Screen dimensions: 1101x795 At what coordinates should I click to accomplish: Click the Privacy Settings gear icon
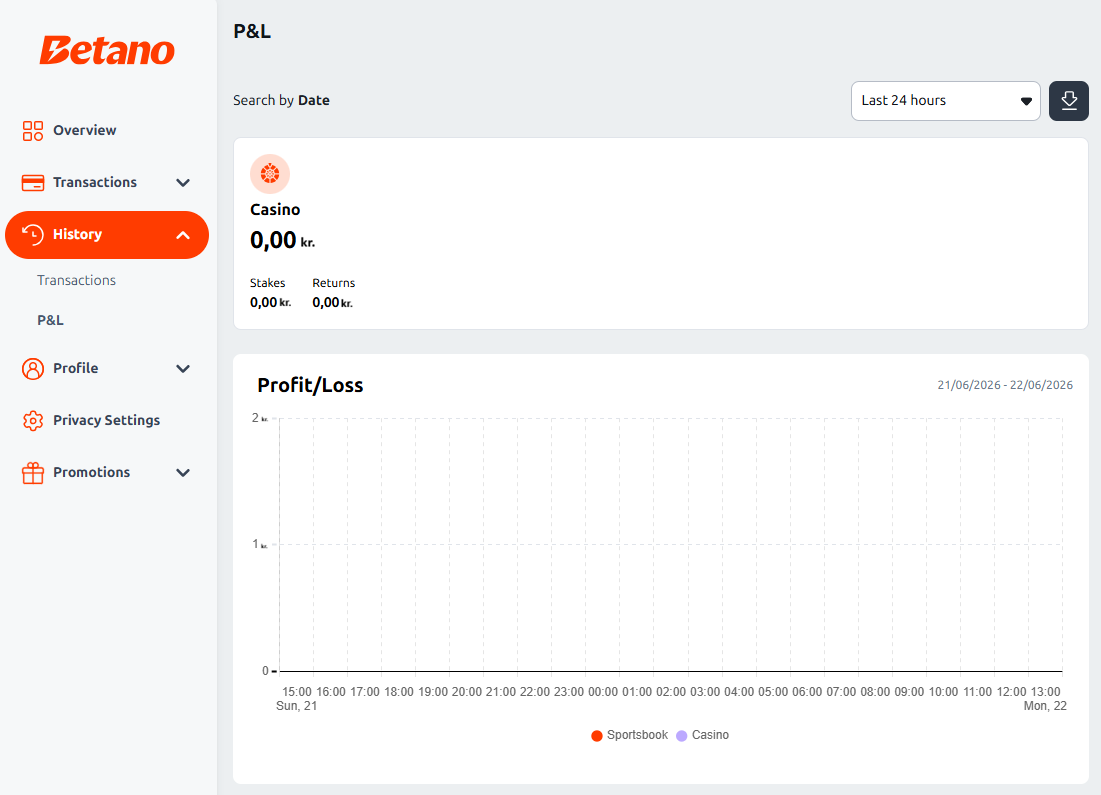[x=32, y=421]
